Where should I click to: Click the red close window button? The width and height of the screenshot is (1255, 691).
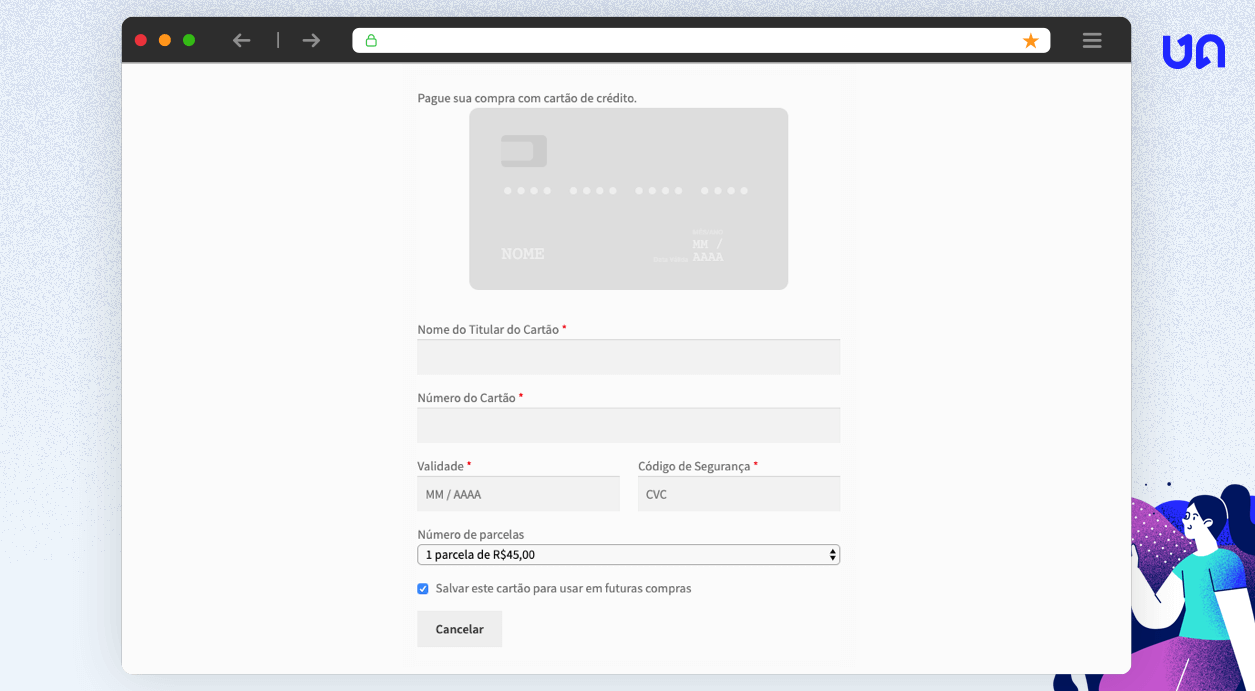click(x=141, y=40)
